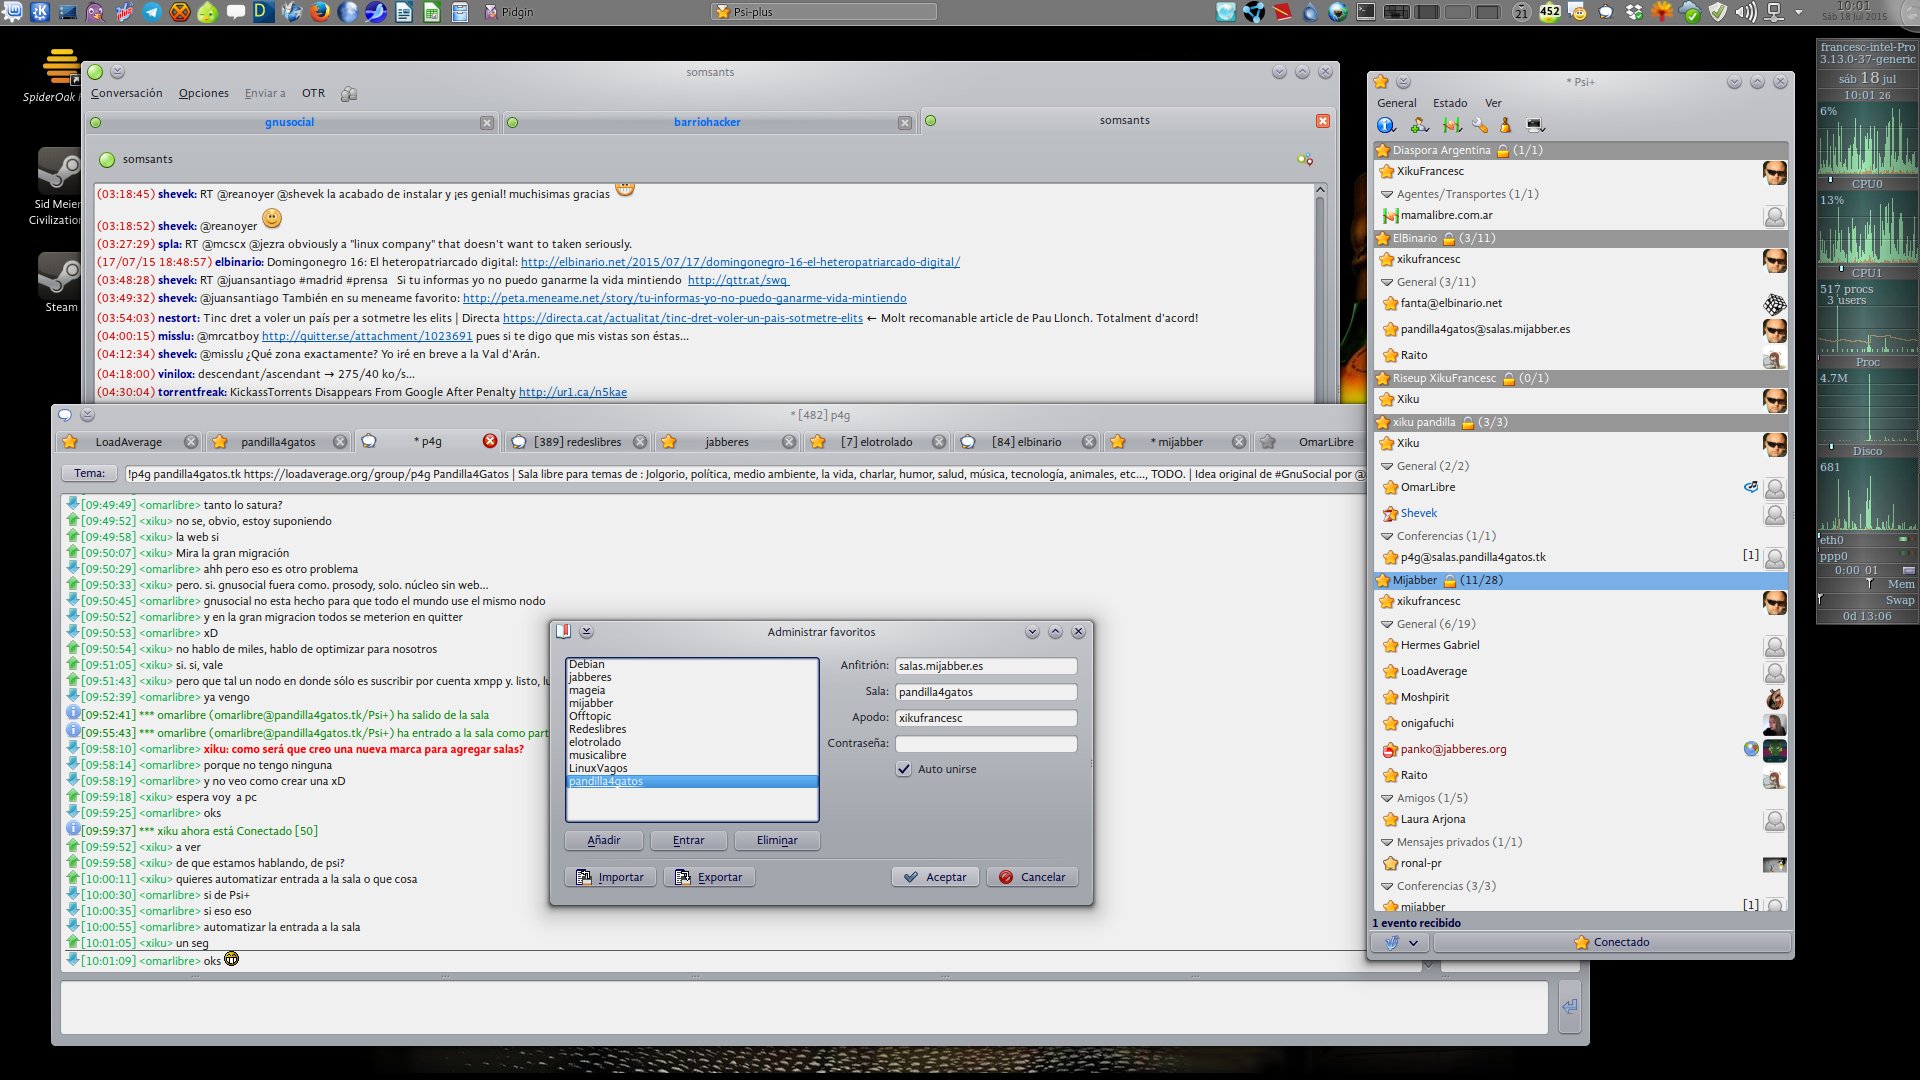Image resolution: width=1920 pixels, height=1080 pixels.
Task: Open the Linux Mint menu icon
Action: [x=14, y=12]
